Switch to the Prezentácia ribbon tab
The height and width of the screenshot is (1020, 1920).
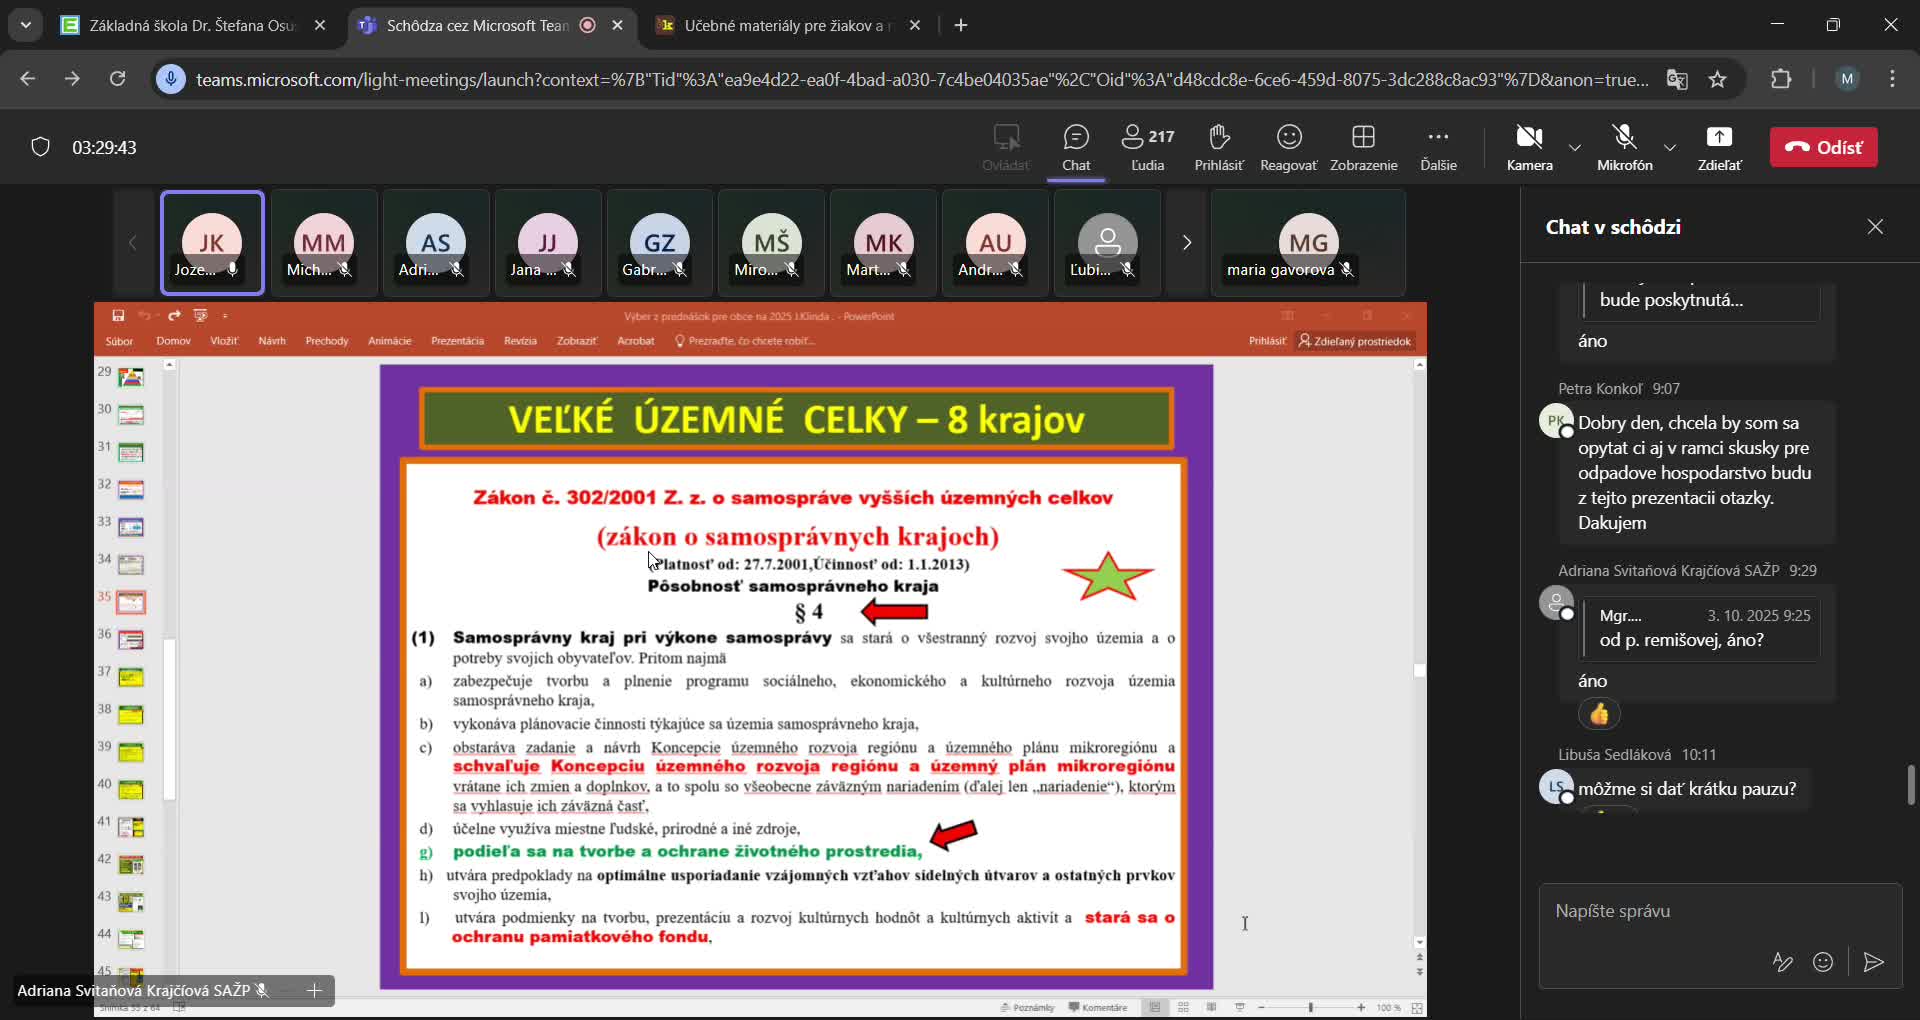pyautogui.click(x=458, y=340)
